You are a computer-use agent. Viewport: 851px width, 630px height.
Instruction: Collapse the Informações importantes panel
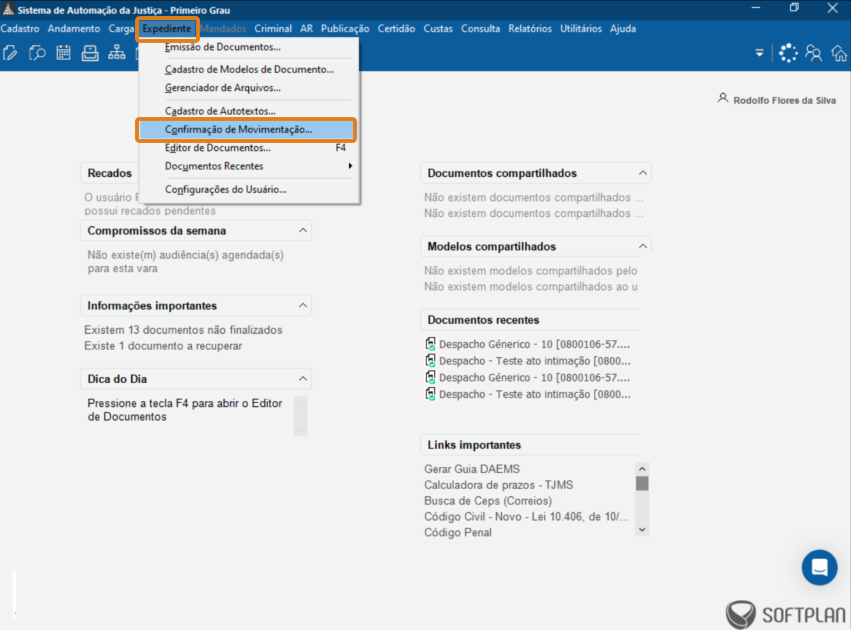(303, 306)
